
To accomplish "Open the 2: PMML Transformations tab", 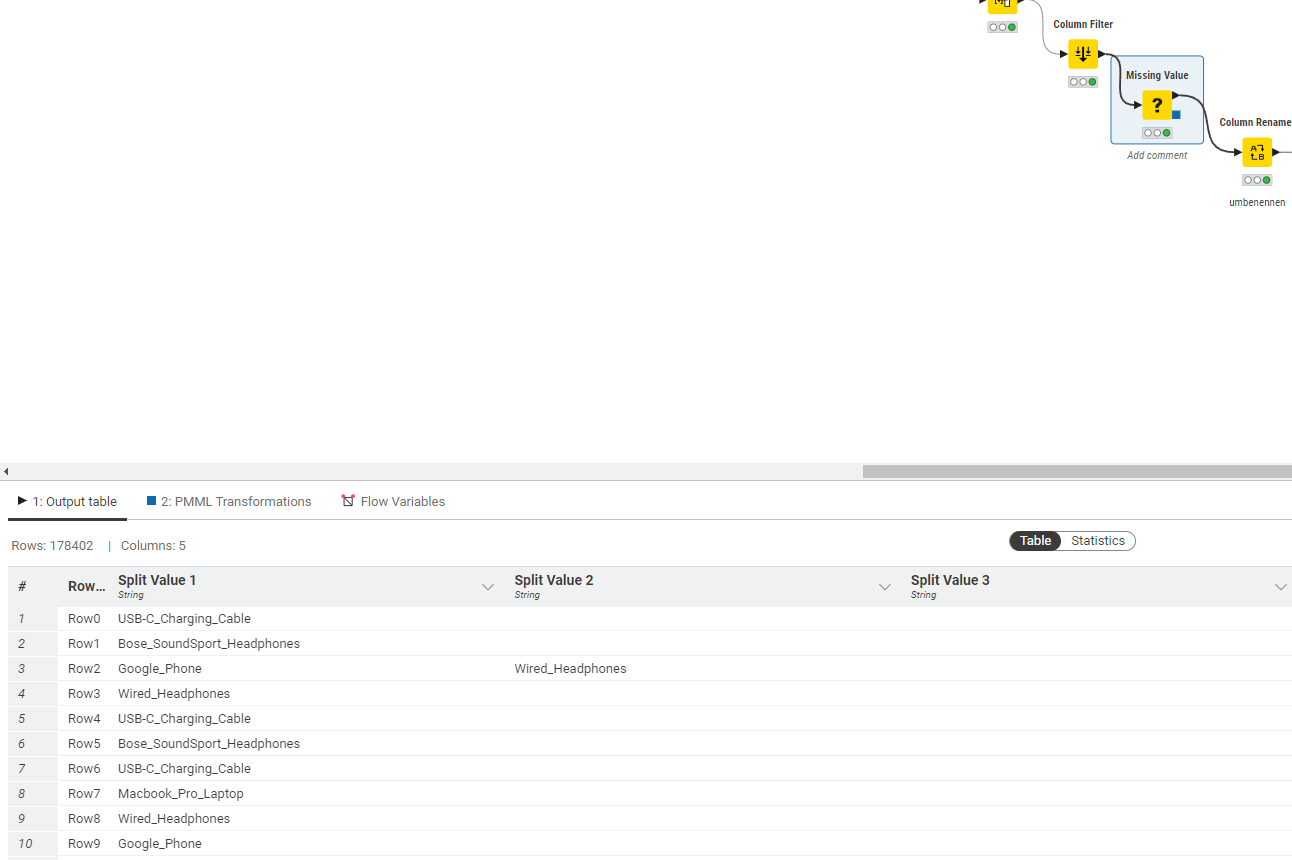I will tap(229, 501).
